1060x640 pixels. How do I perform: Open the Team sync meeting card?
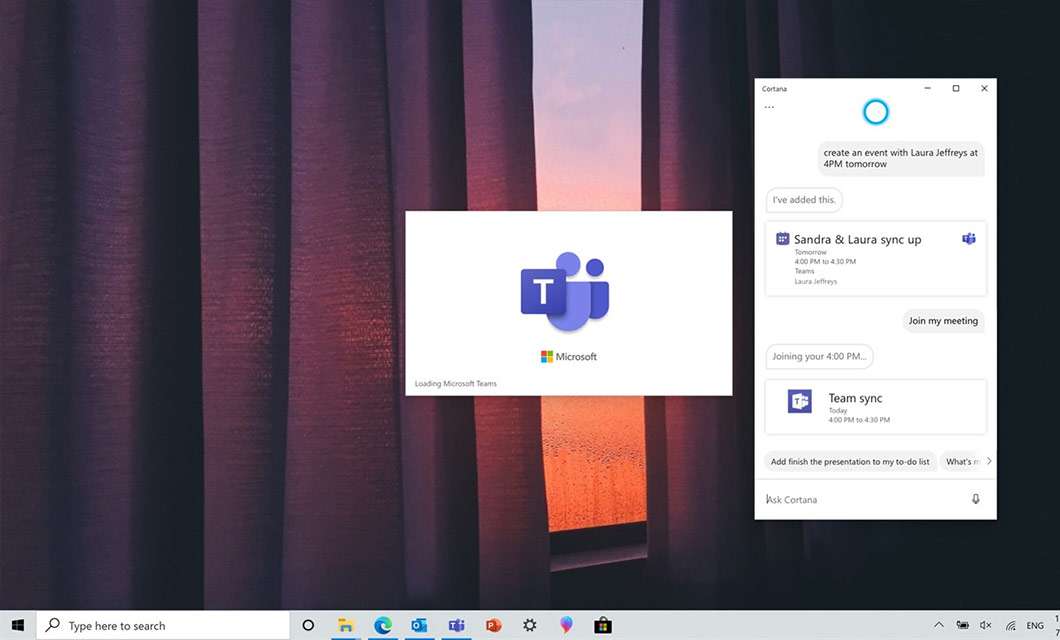[x=875, y=407]
